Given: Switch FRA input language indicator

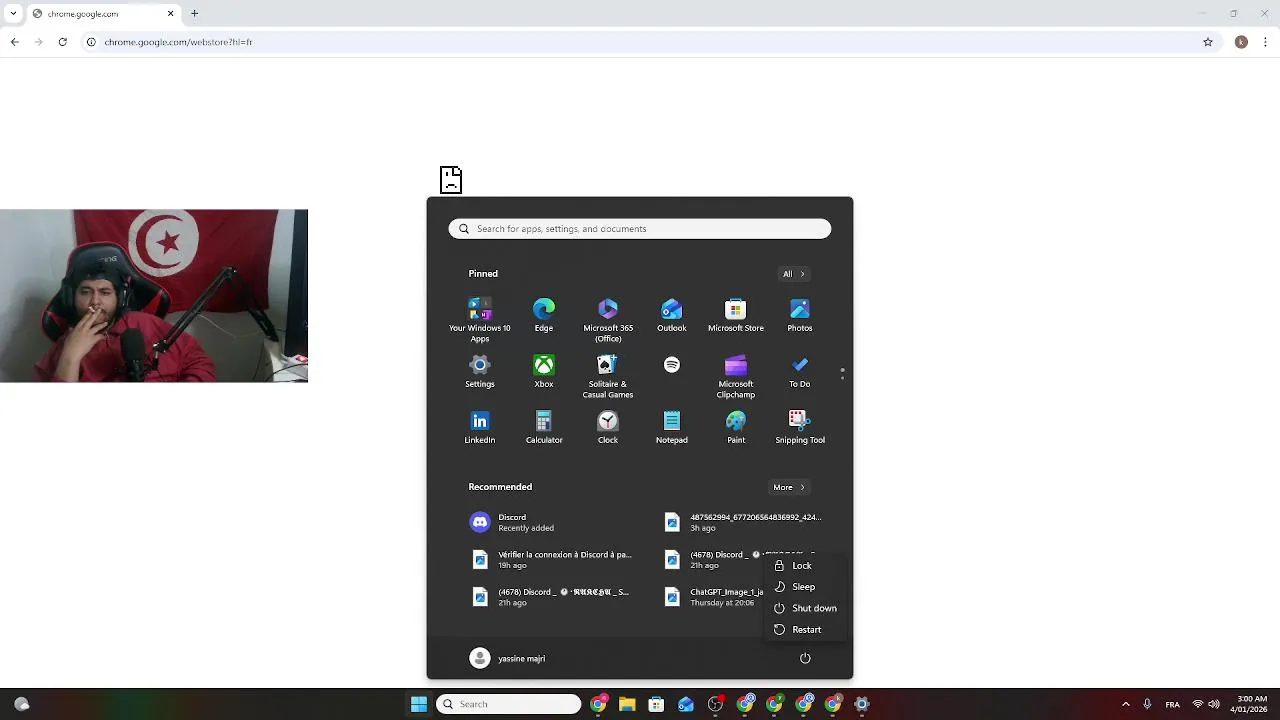Looking at the screenshot, I should 1173,704.
